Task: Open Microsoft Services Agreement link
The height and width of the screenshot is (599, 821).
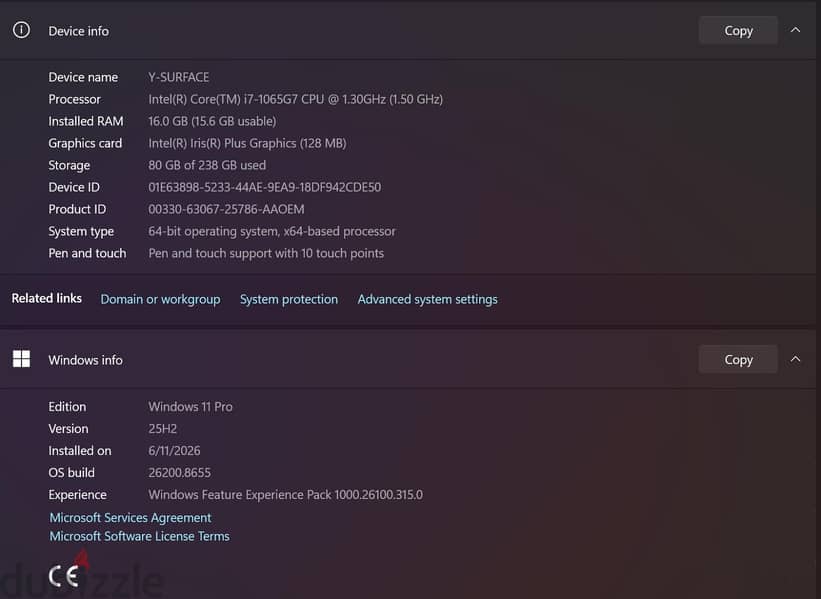Action: [130, 517]
